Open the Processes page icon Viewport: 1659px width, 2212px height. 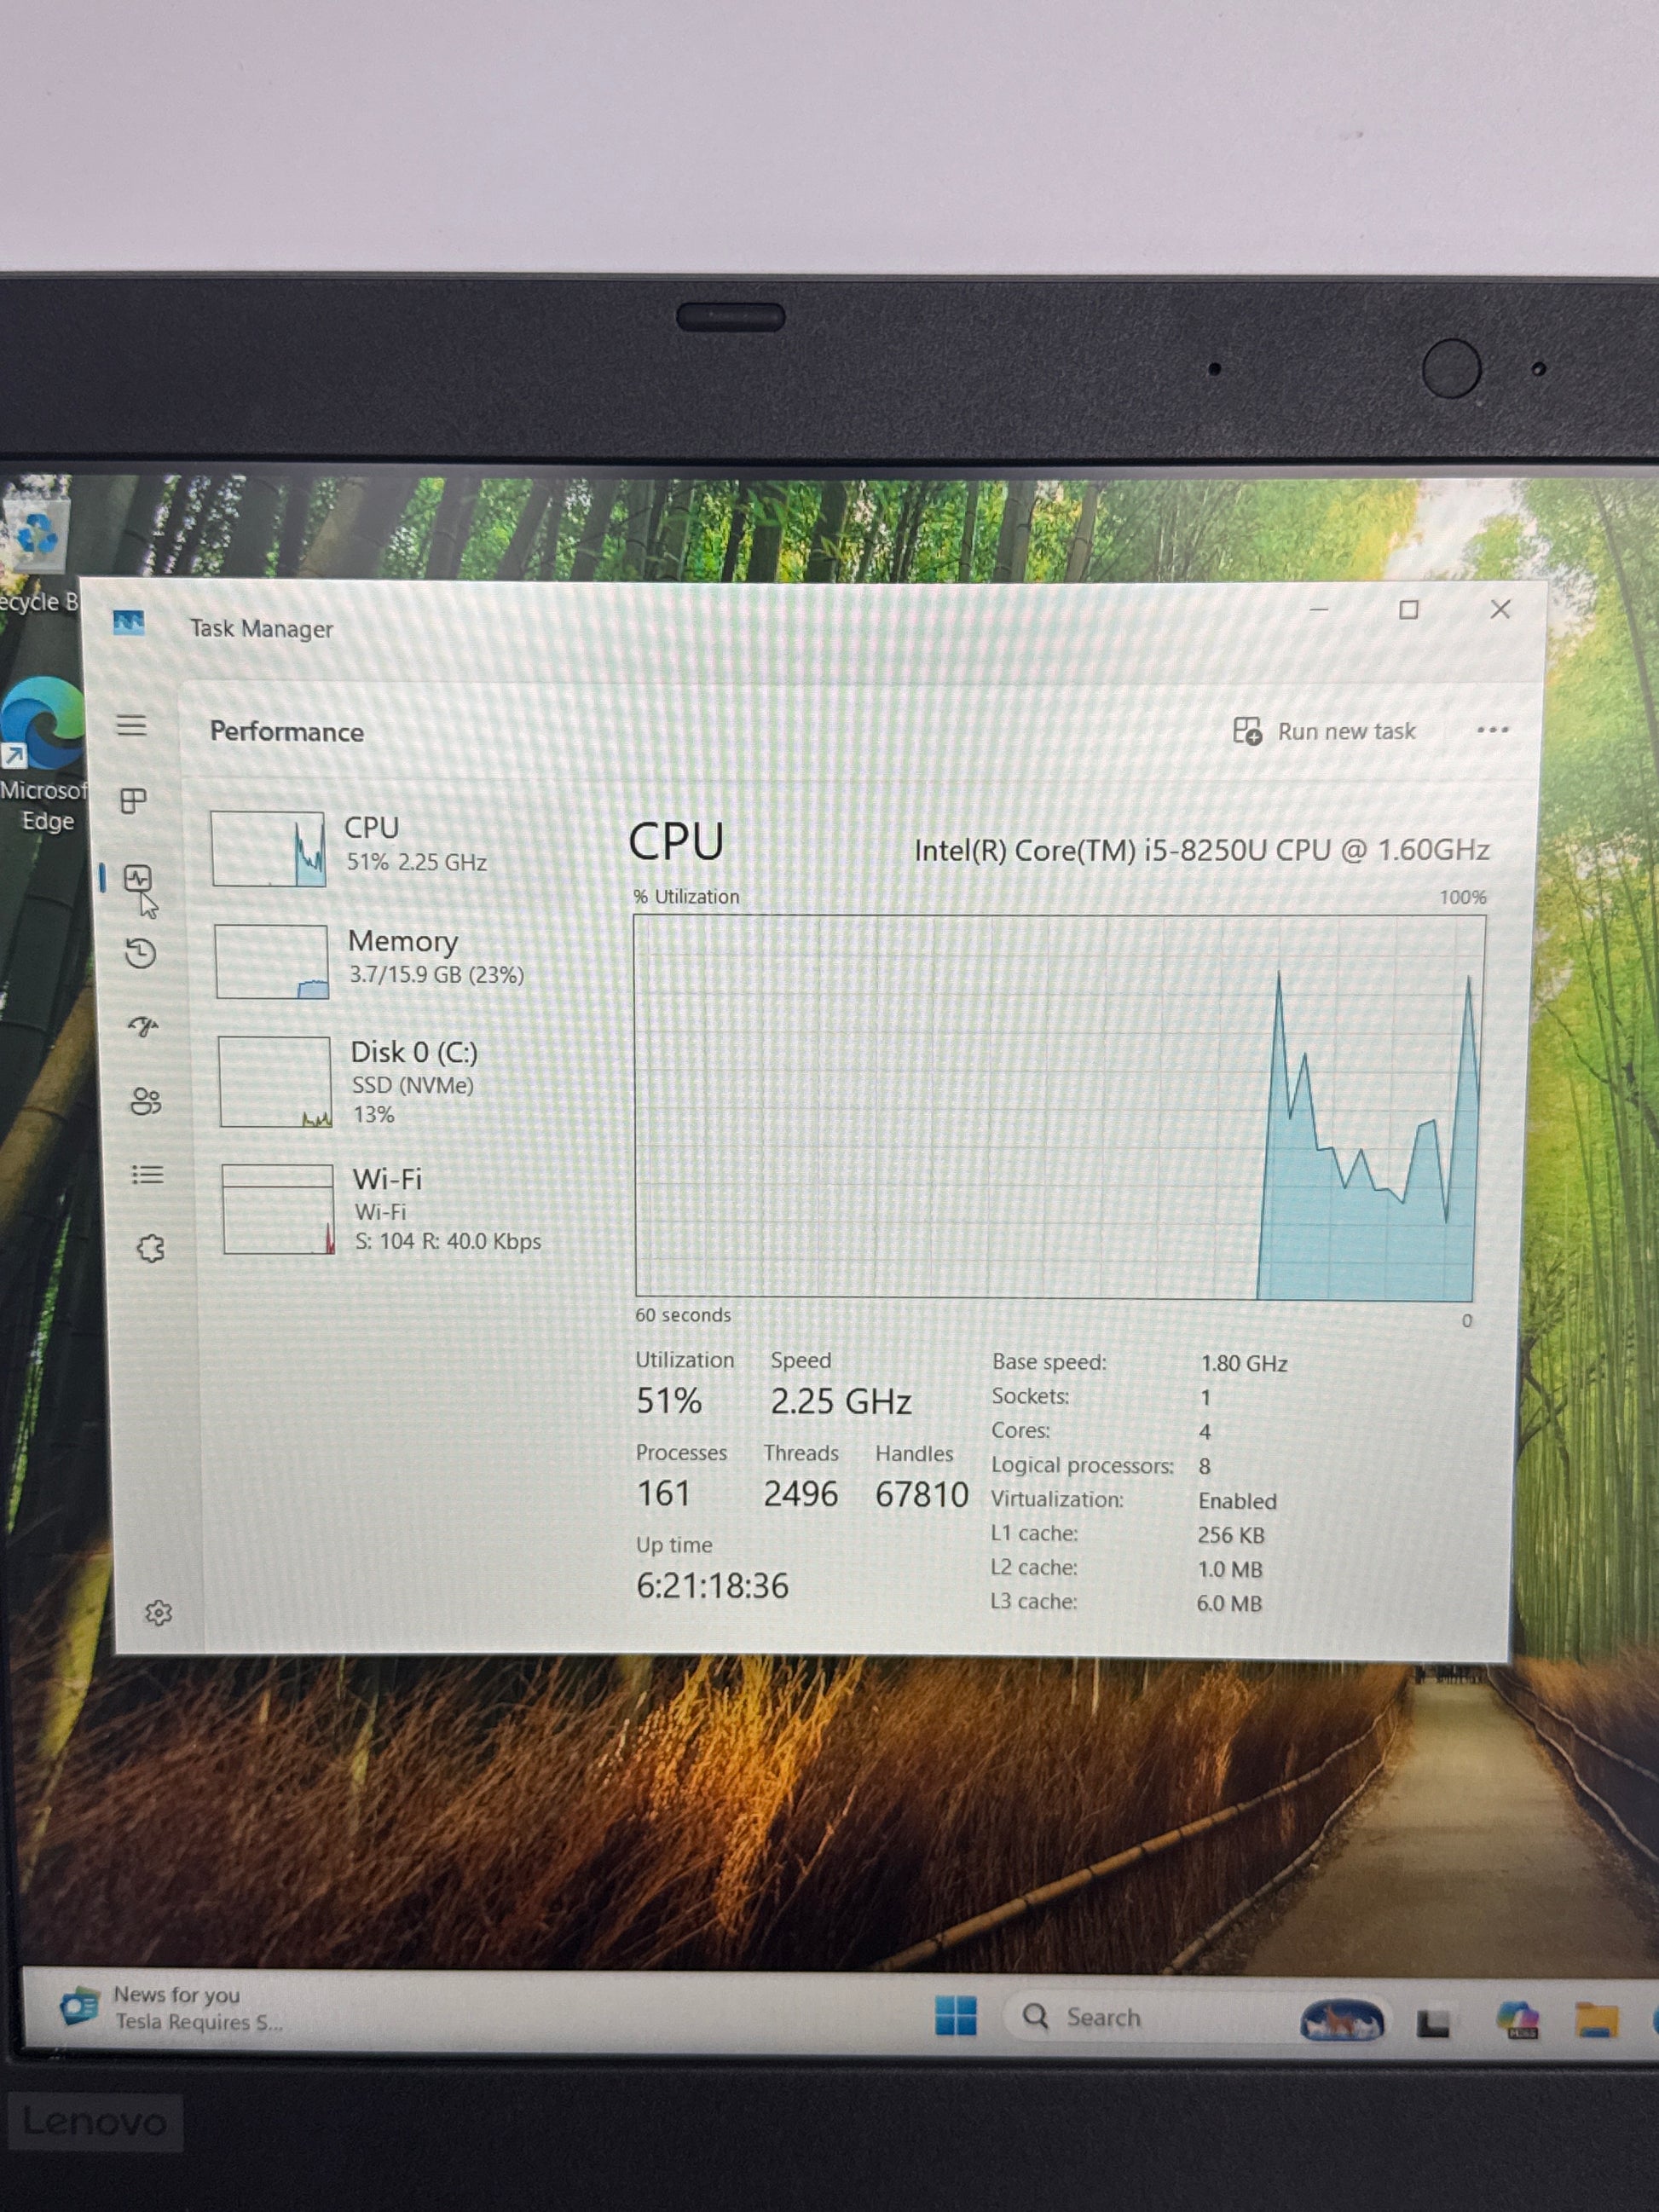tap(133, 801)
